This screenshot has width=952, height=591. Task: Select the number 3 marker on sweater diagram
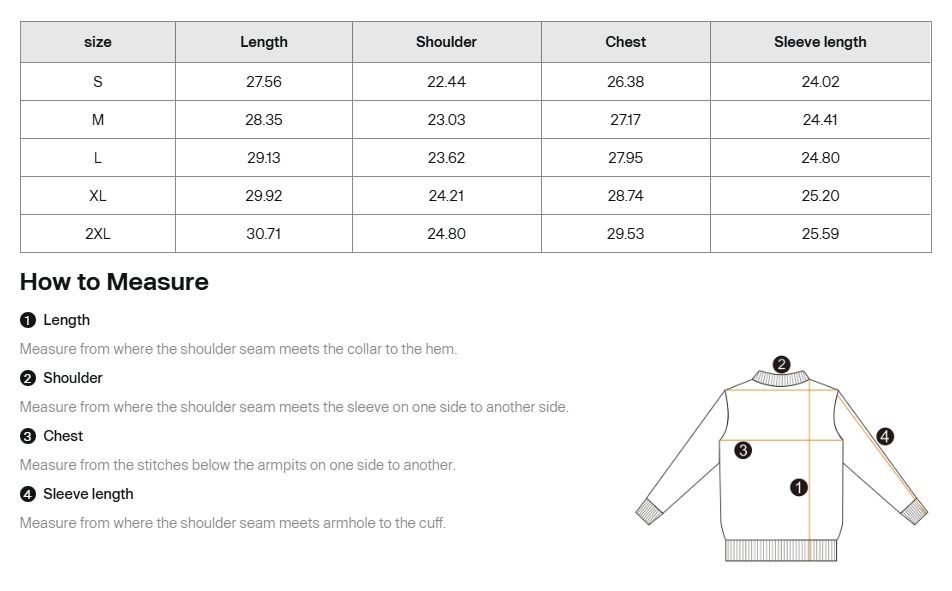[743, 450]
